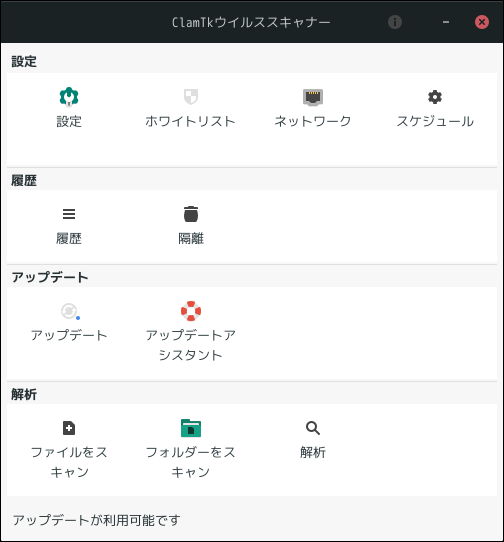Click the ネットワーク label
The width and height of the screenshot is (504, 542).
pos(313,121)
